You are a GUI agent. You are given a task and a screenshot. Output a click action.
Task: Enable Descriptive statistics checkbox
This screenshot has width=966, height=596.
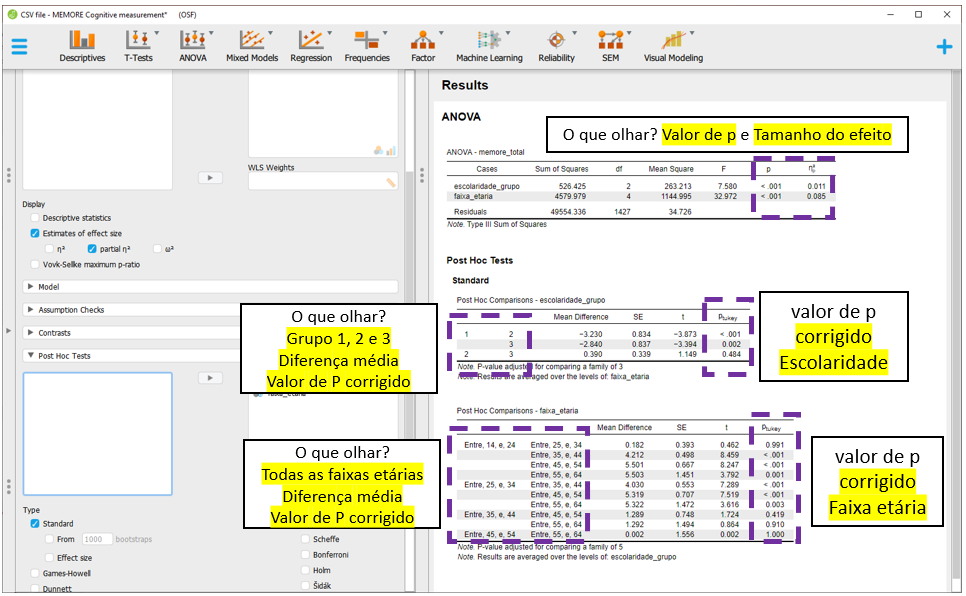[x=36, y=218]
